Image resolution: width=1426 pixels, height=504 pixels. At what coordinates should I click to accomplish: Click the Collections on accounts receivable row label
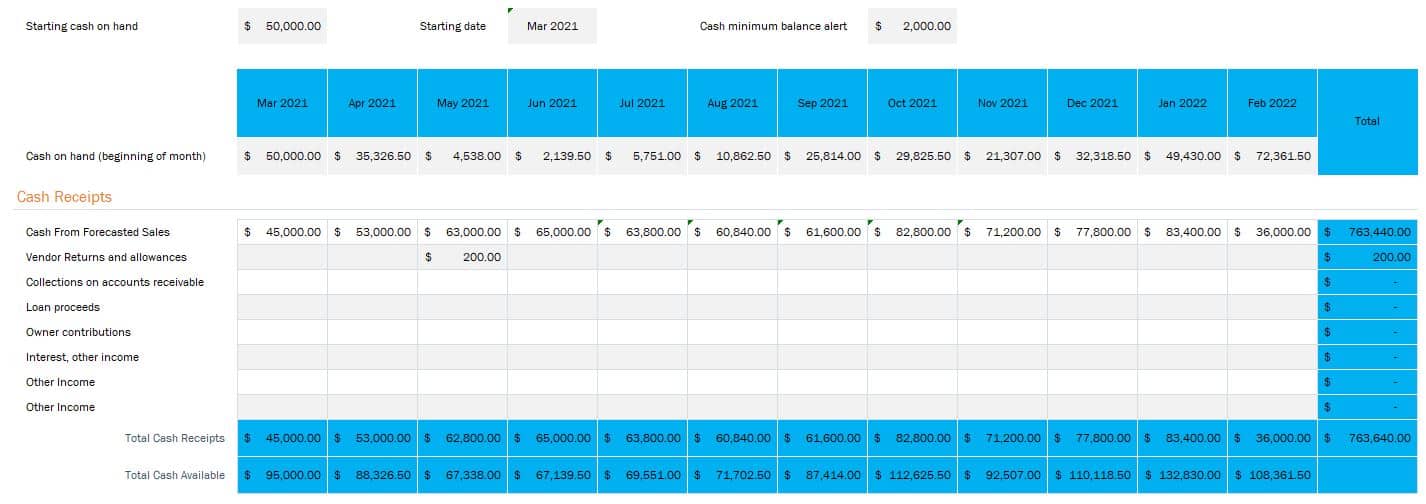115,282
